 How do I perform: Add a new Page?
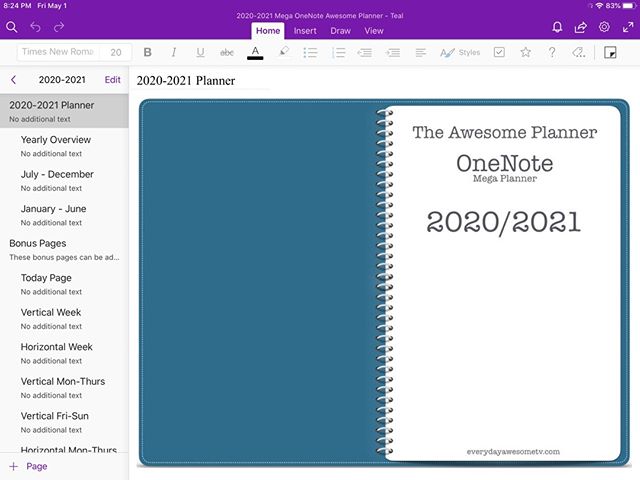coord(29,466)
